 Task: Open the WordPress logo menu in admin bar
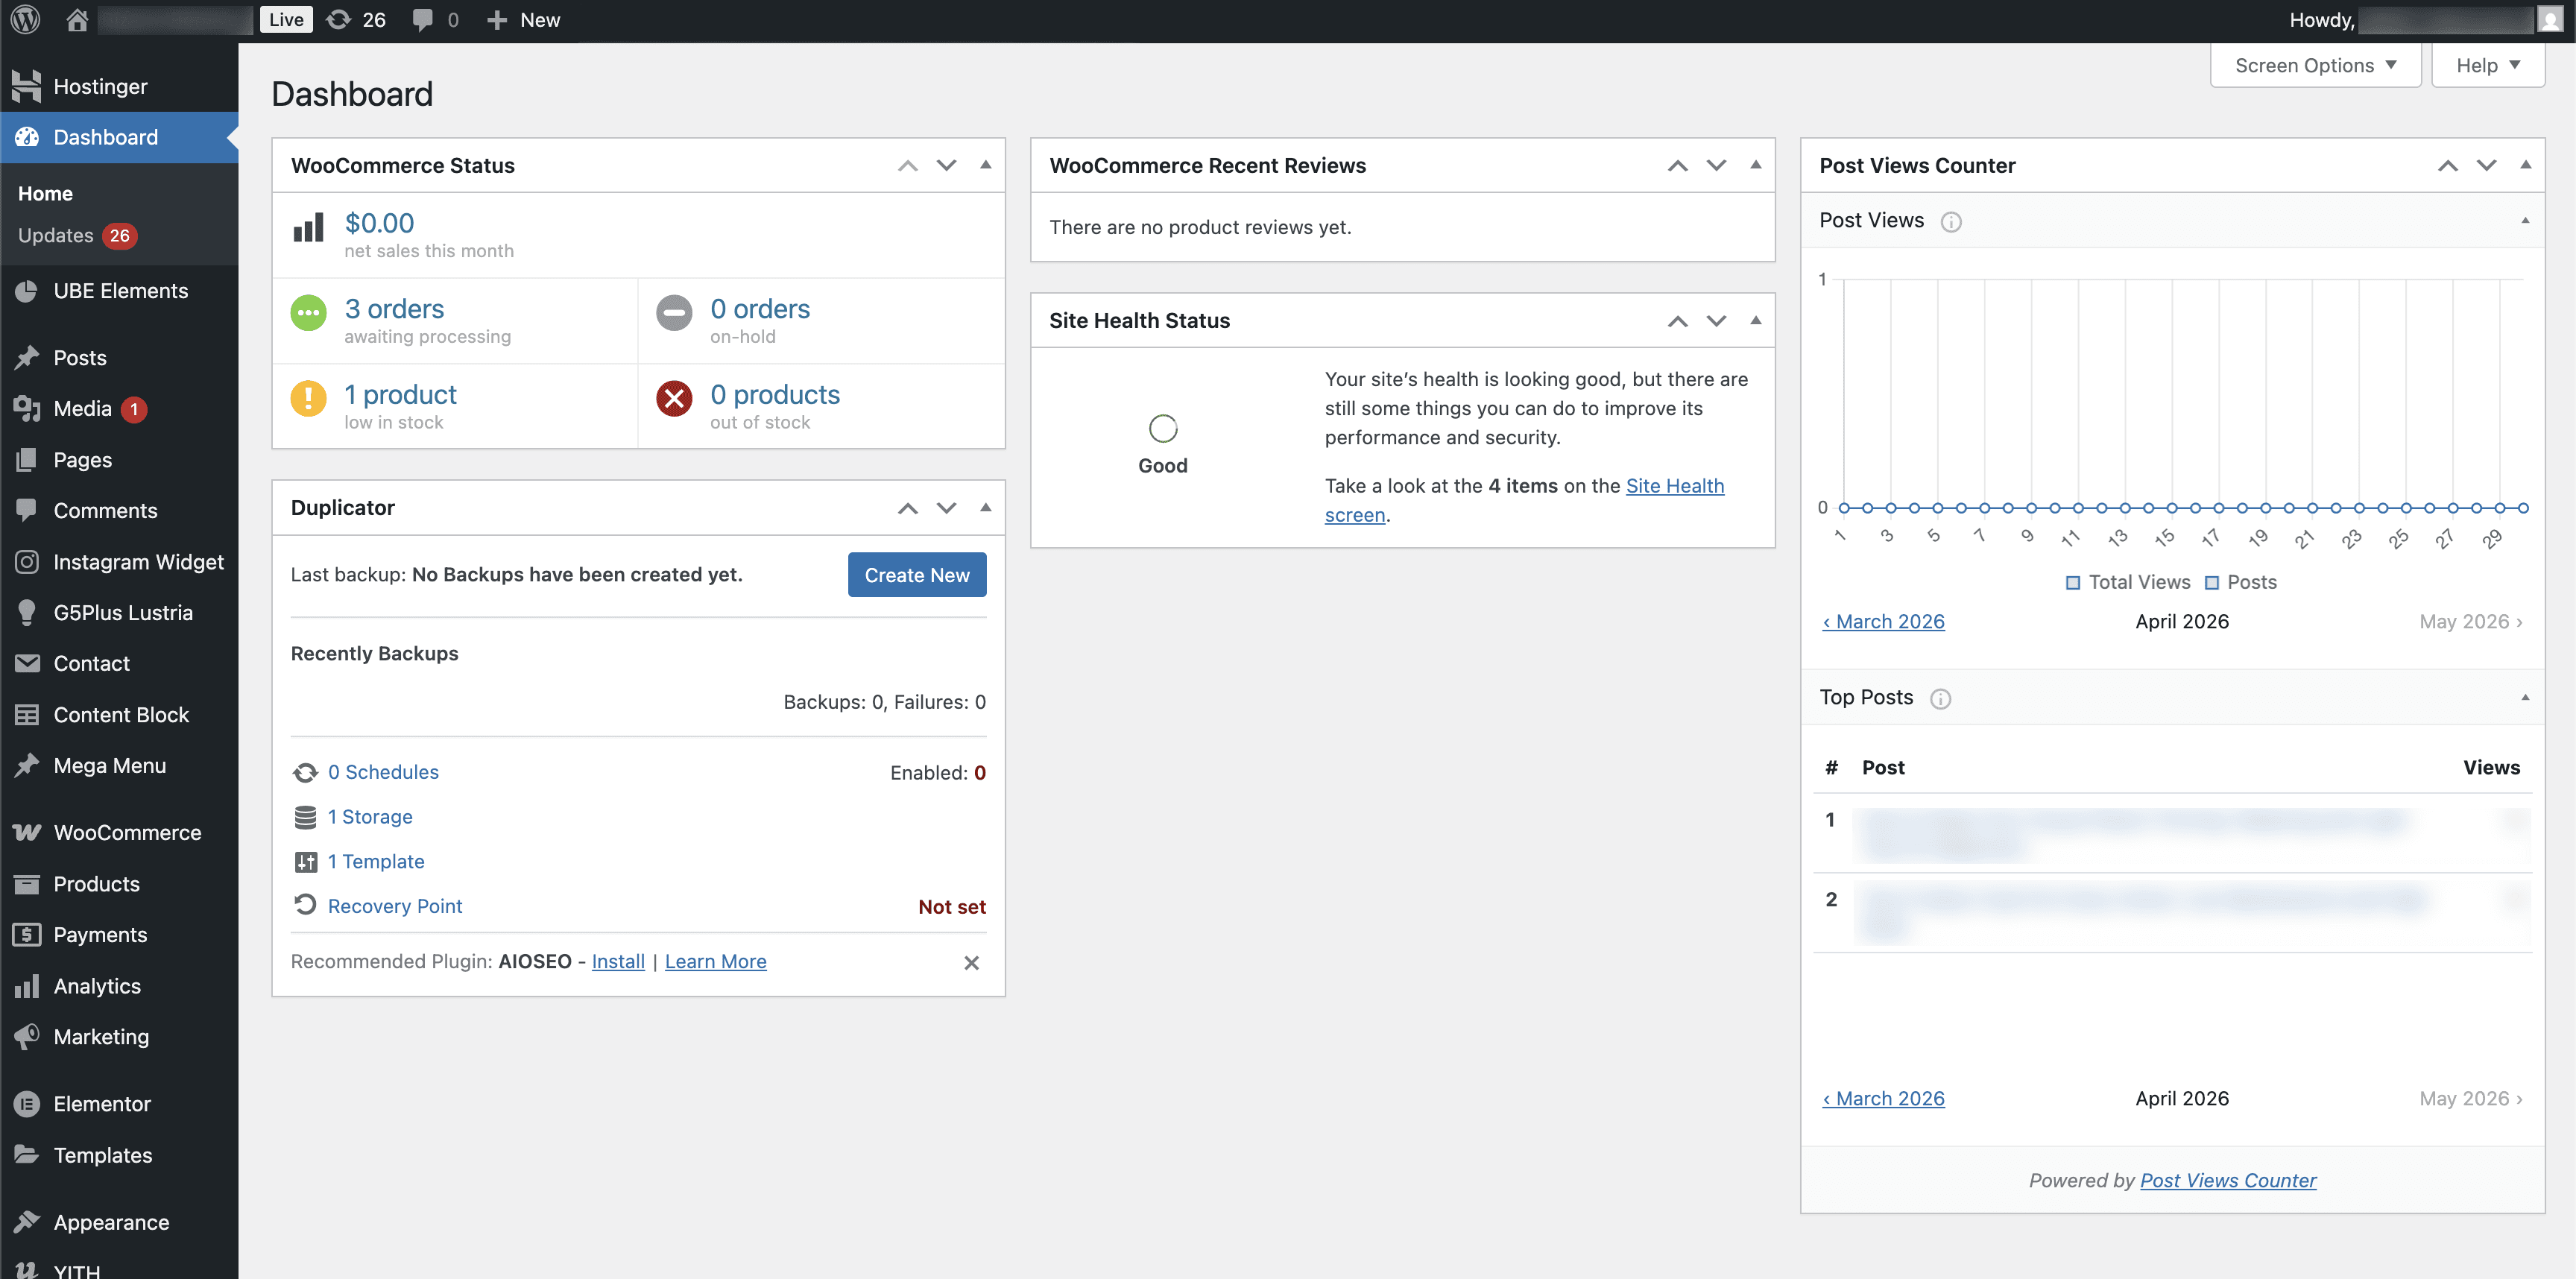pos(24,19)
